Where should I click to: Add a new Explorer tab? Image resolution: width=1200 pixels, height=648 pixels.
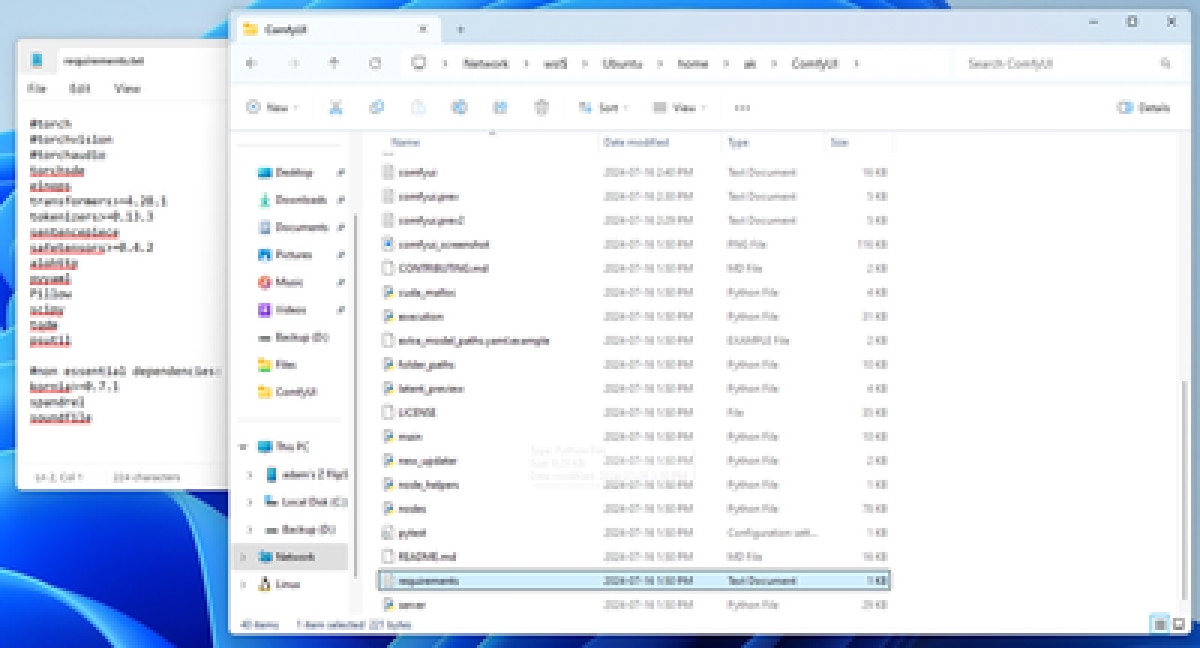461,29
